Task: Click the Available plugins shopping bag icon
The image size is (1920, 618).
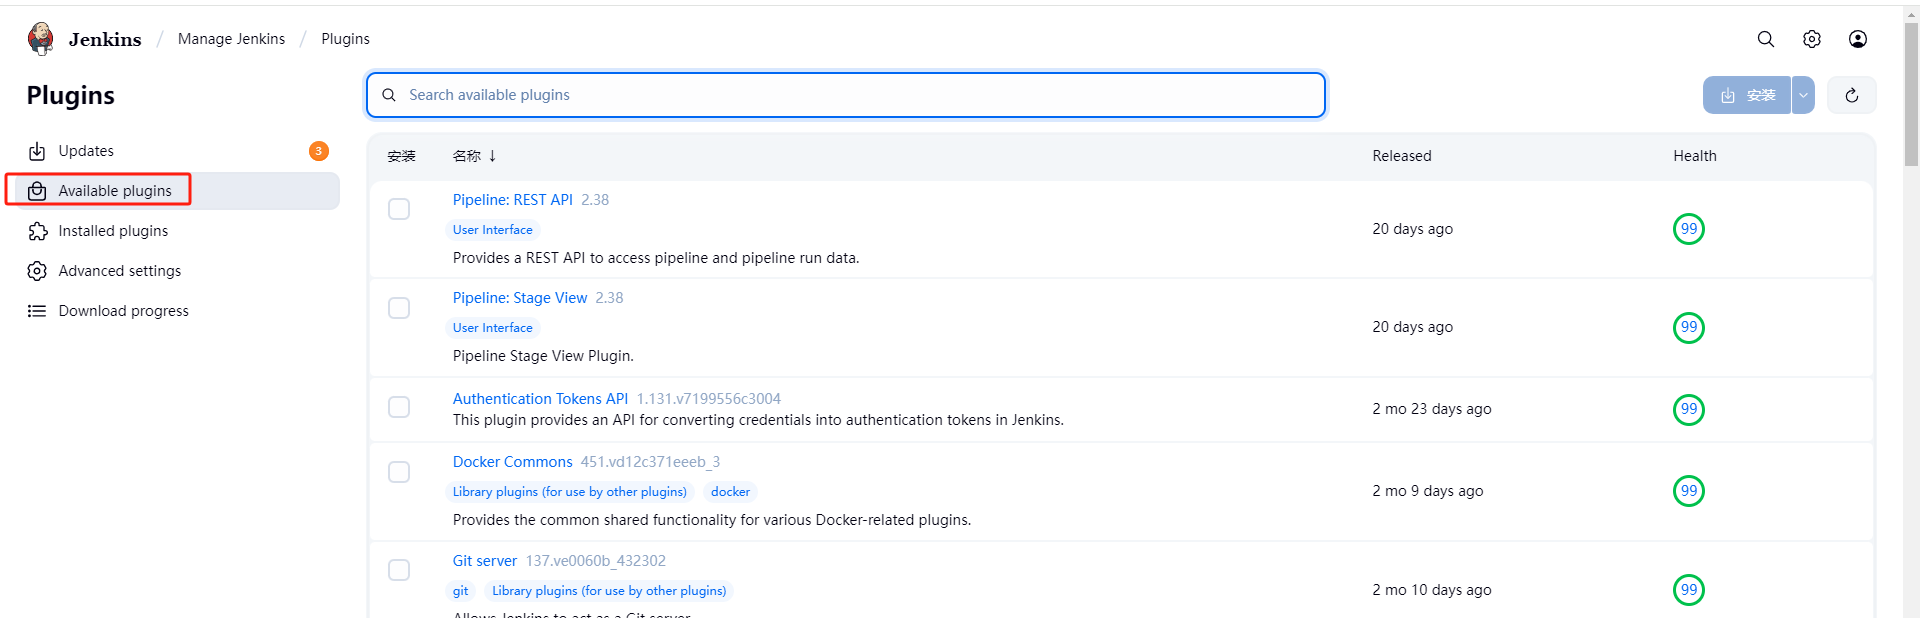Action: click(x=37, y=191)
